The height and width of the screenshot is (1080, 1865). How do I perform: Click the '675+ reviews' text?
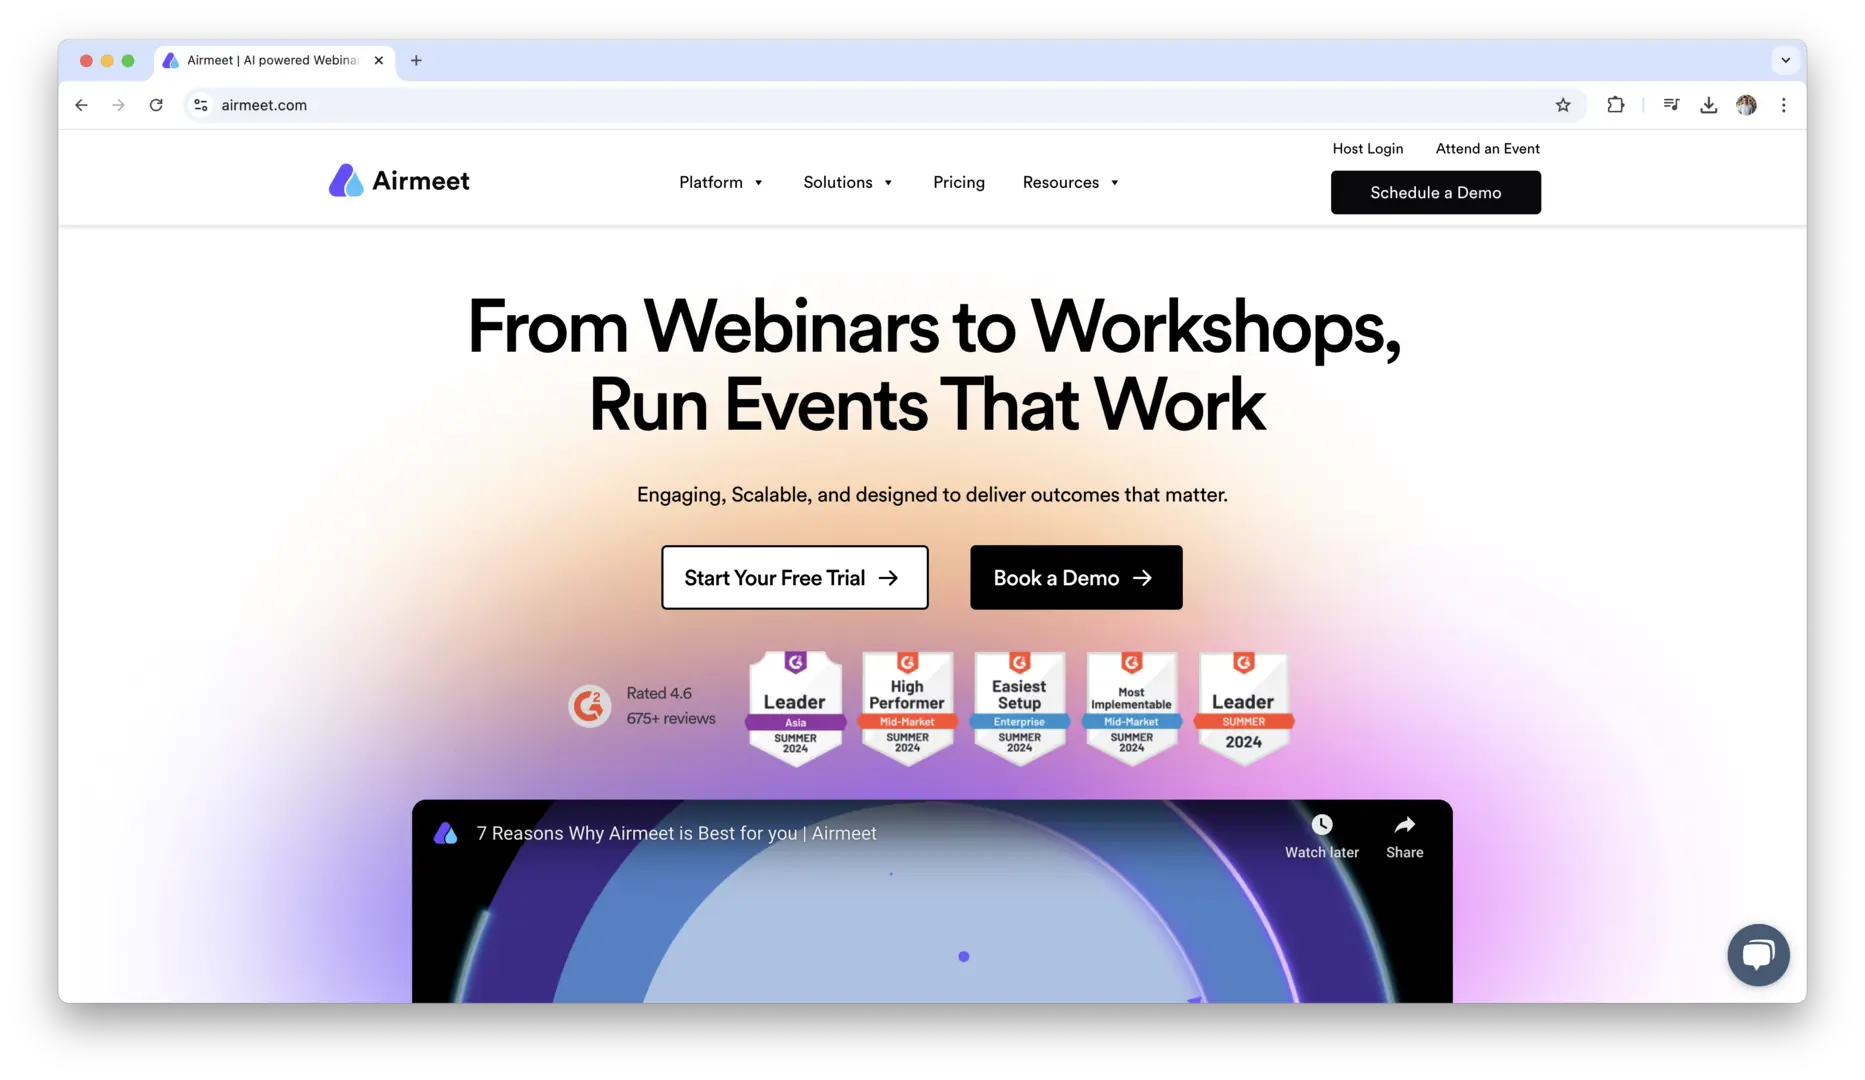tap(671, 718)
